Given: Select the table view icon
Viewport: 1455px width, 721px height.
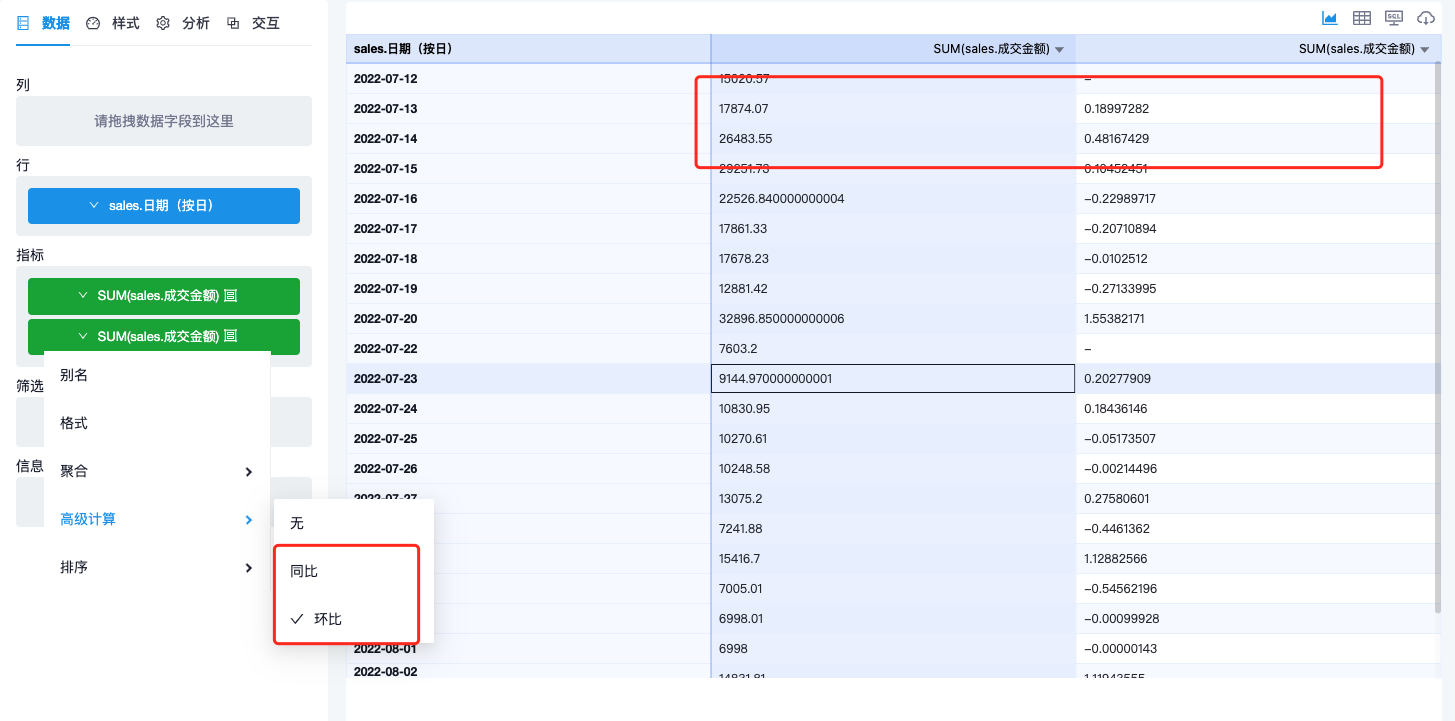Looking at the screenshot, I should click(1362, 18).
